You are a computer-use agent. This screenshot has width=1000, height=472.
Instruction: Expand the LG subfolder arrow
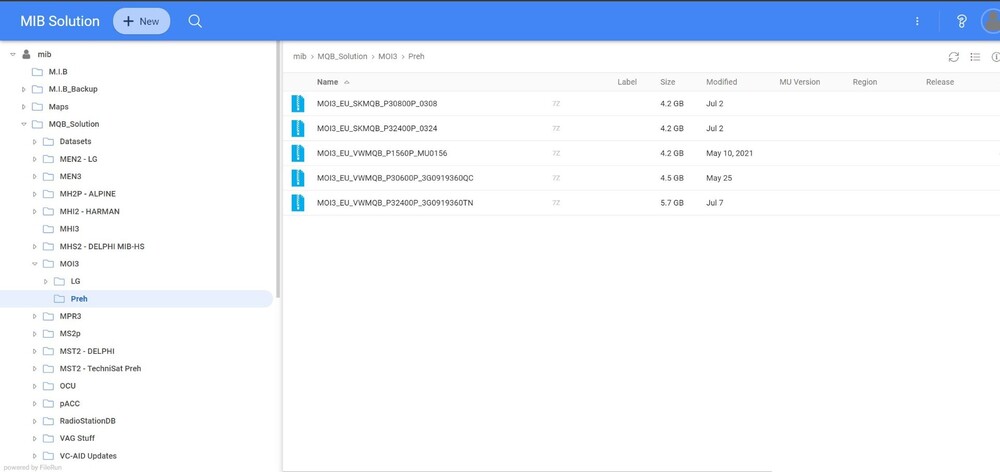coord(46,281)
